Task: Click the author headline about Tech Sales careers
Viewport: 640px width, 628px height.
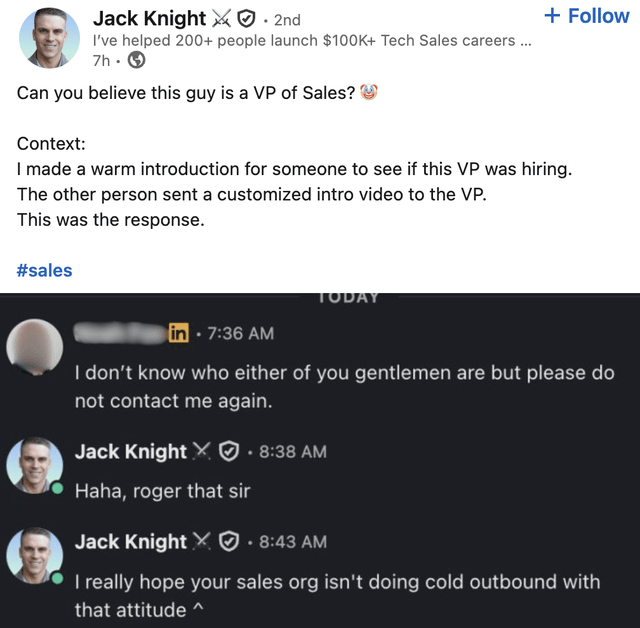Action: pos(311,41)
